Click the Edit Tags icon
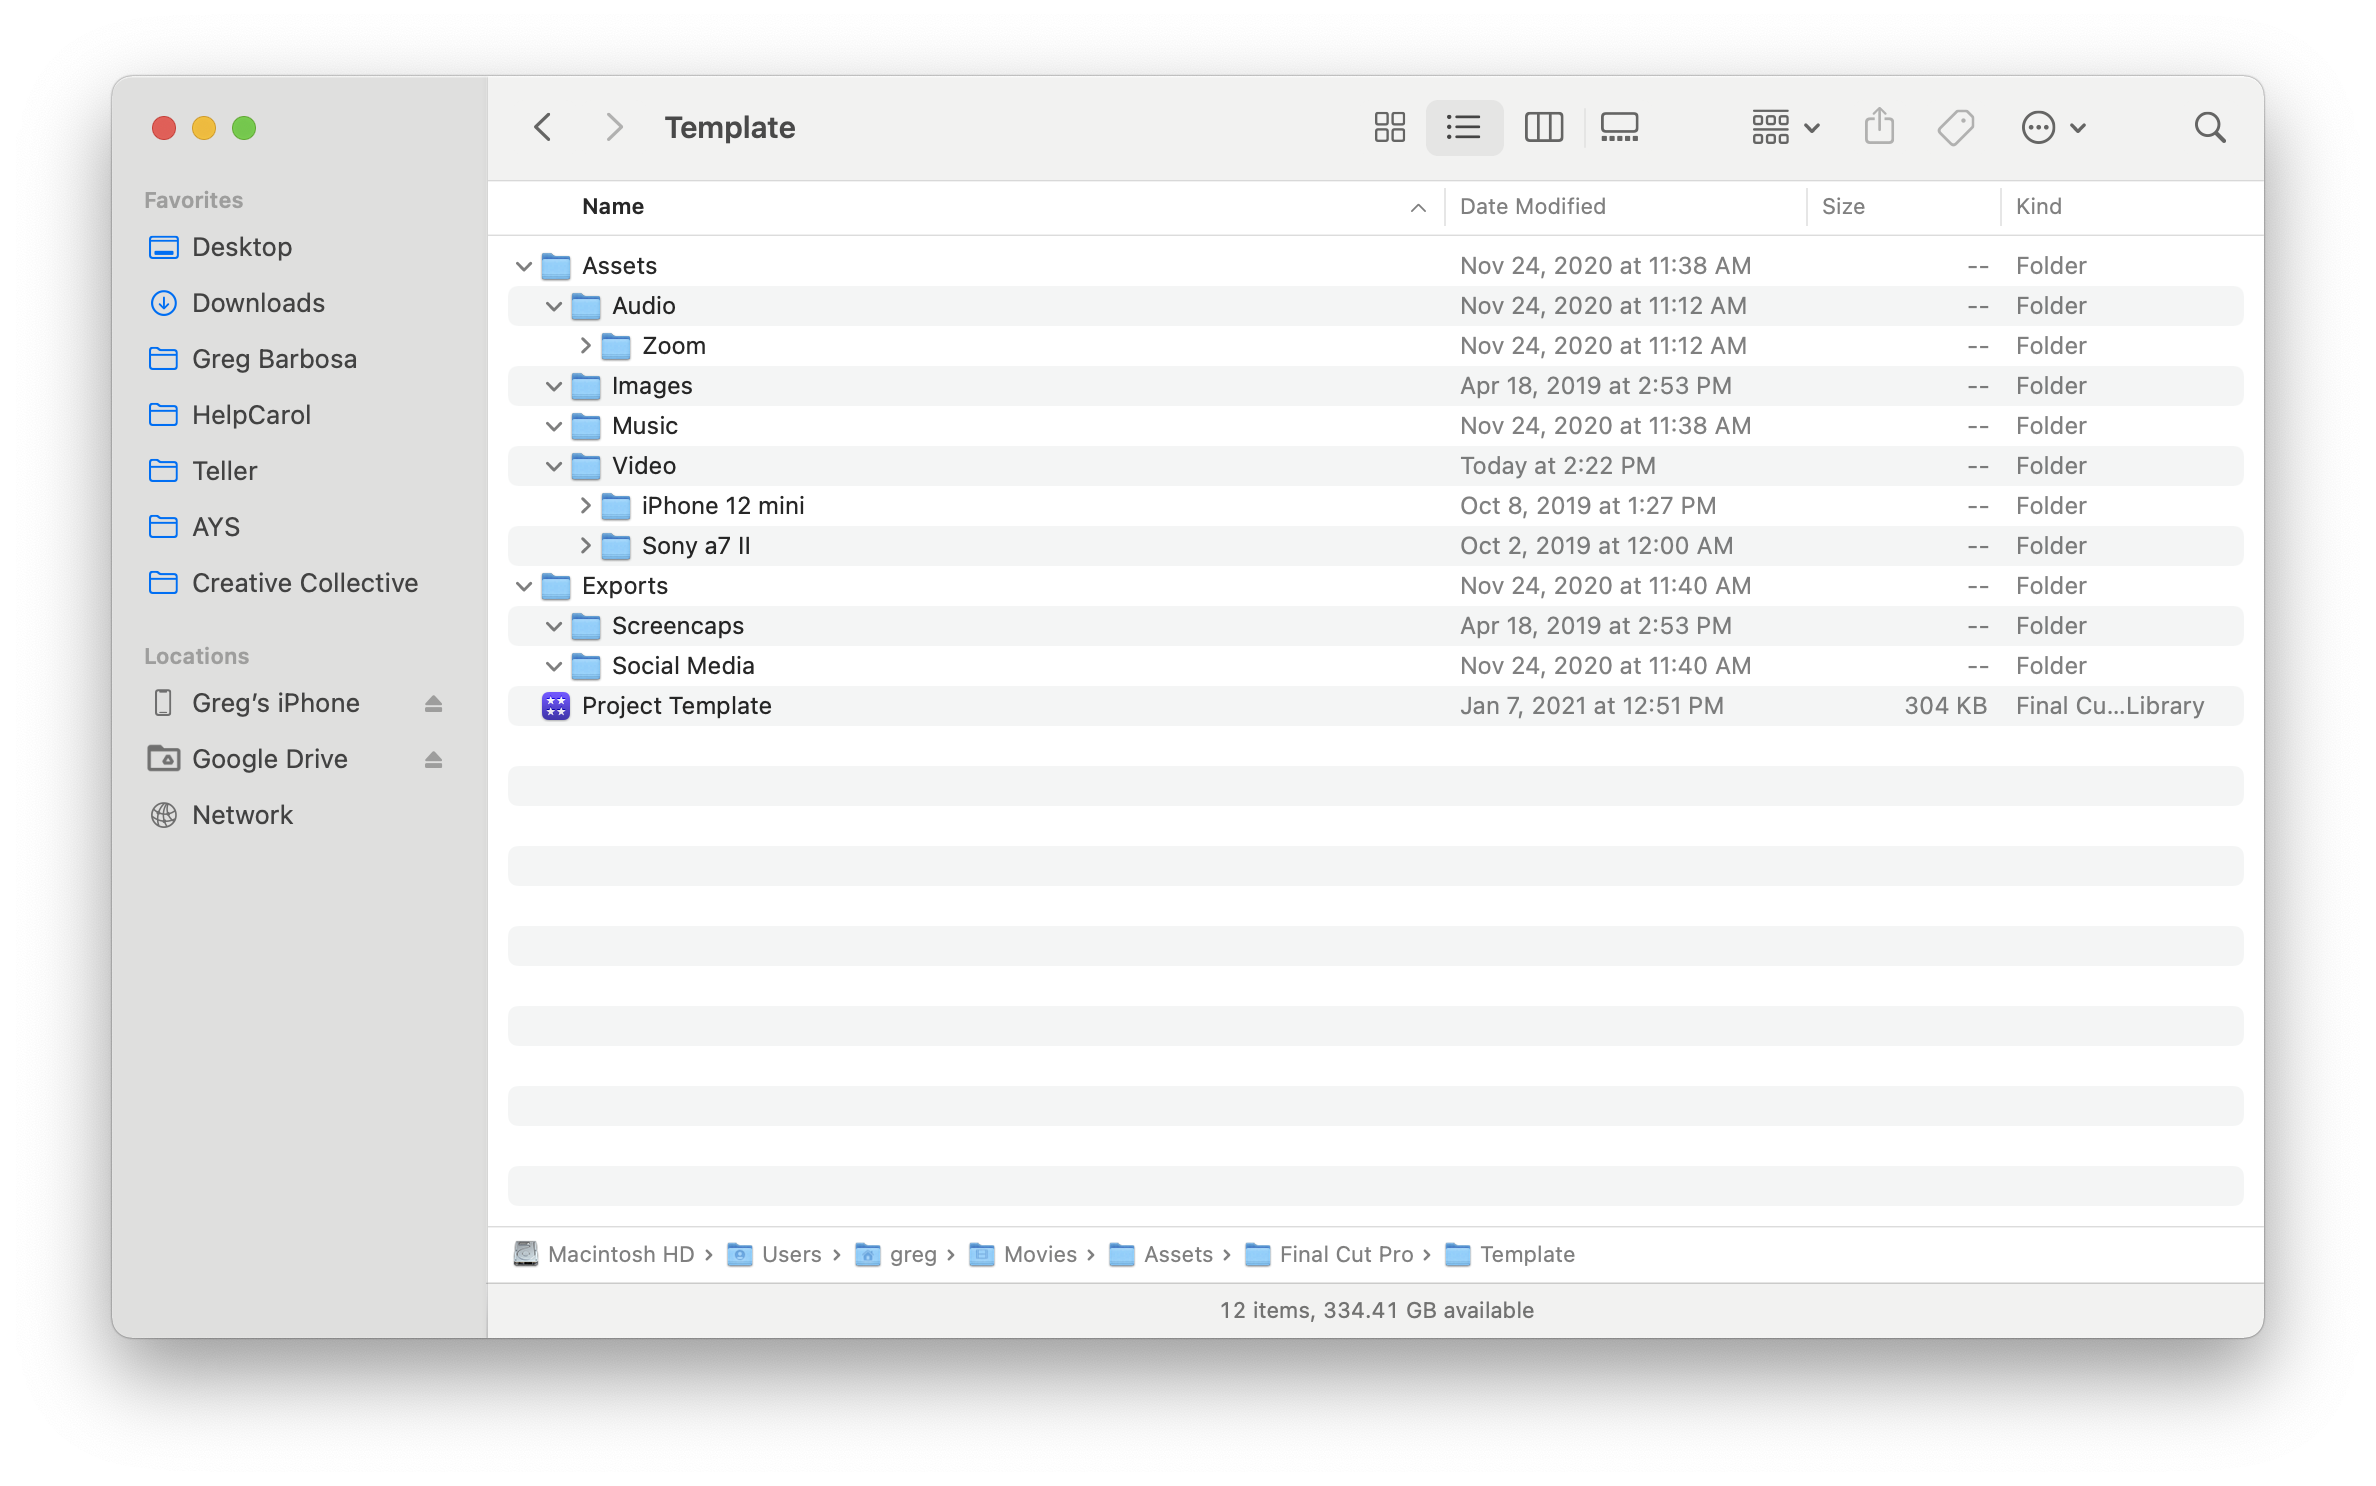Viewport: 2376px width, 1486px height. point(1955,127)
